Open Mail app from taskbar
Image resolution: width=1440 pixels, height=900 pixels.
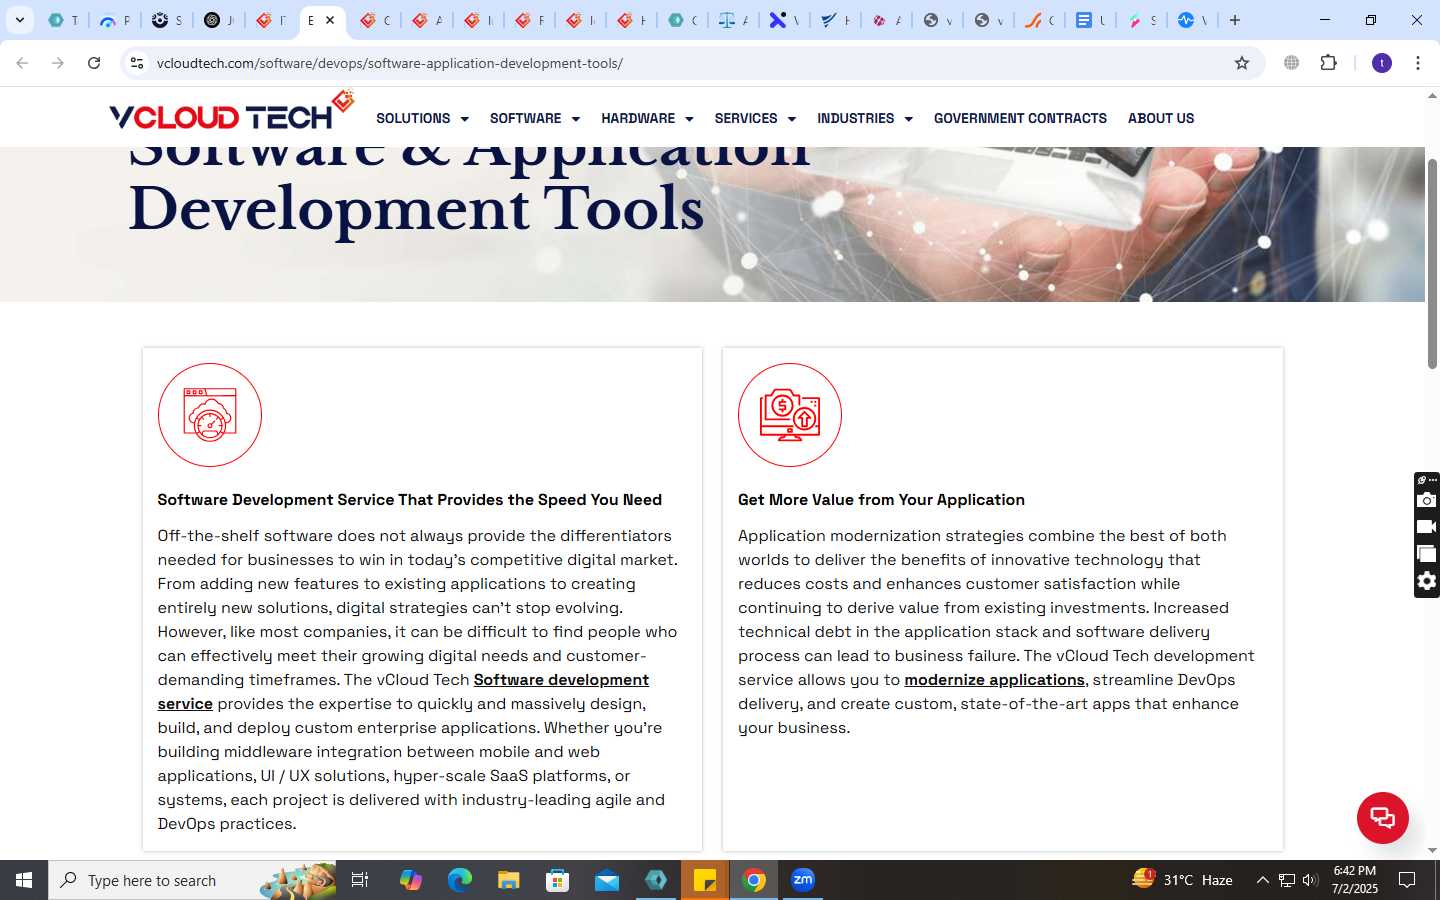(607, 880)
